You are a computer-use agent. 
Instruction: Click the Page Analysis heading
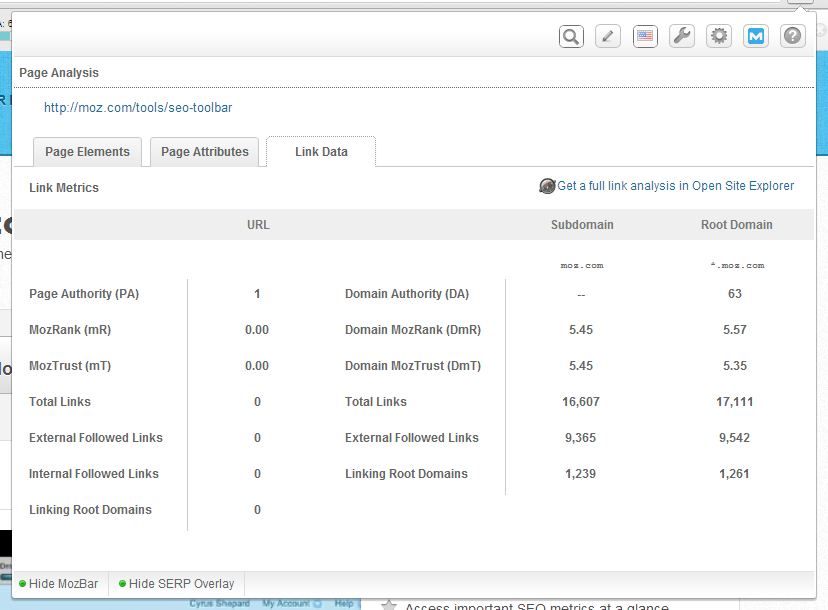(x=59, y=73)
